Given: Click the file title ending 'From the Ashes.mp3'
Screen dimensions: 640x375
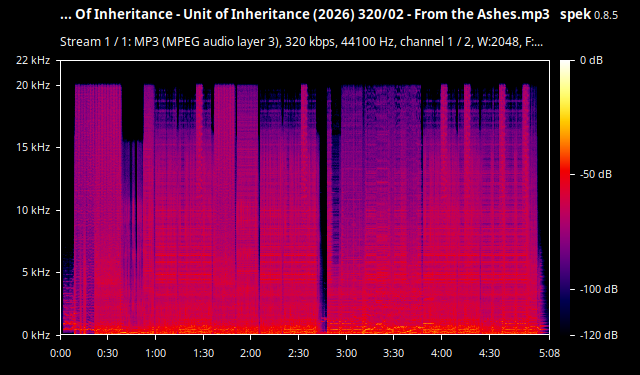Looking at the screenshot, I should (x=304, y=14).
